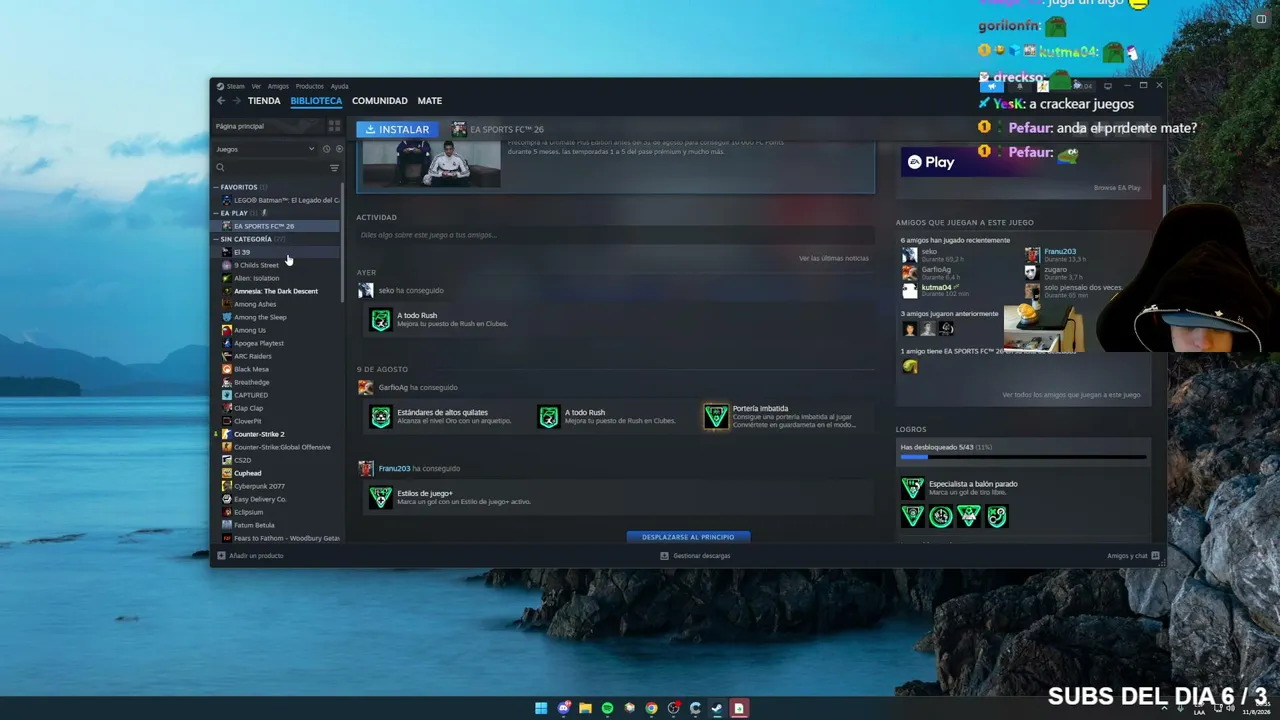Open Ver las últimas noticias link
The height and width of the screenshot is (720, 1280).
(x=834, y=258)
